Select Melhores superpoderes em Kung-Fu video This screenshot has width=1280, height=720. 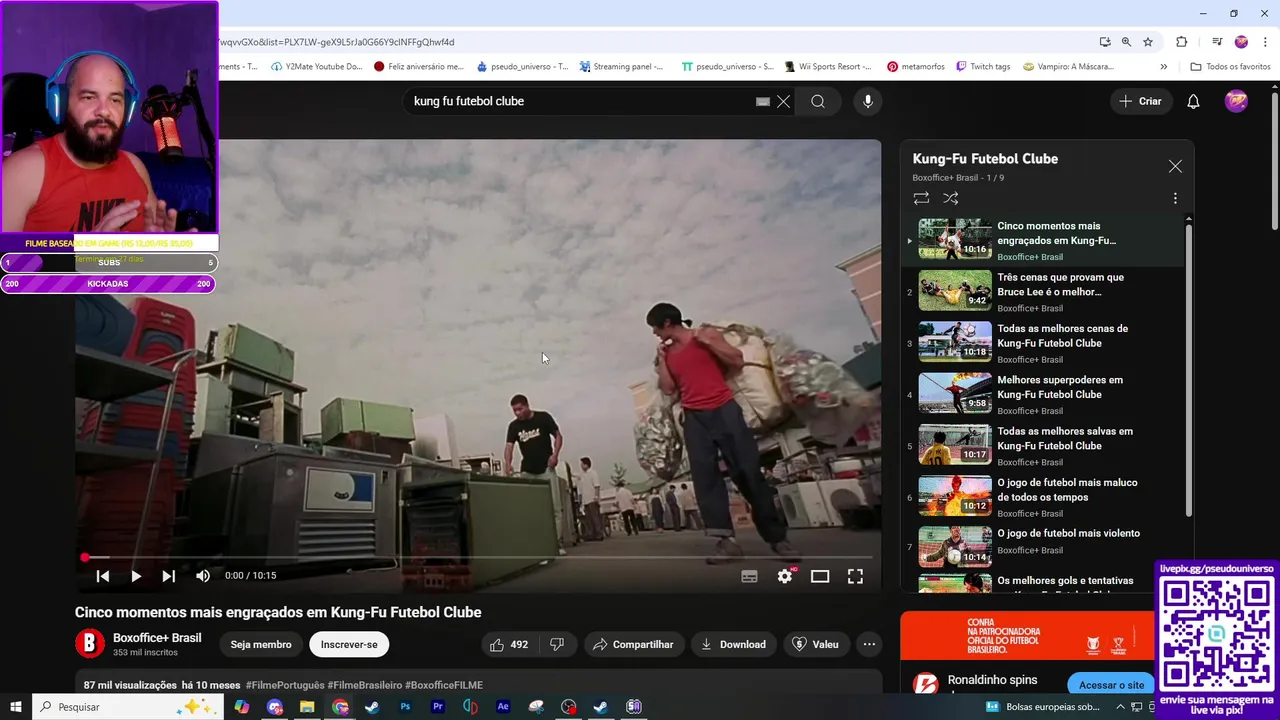[1043, 394]
